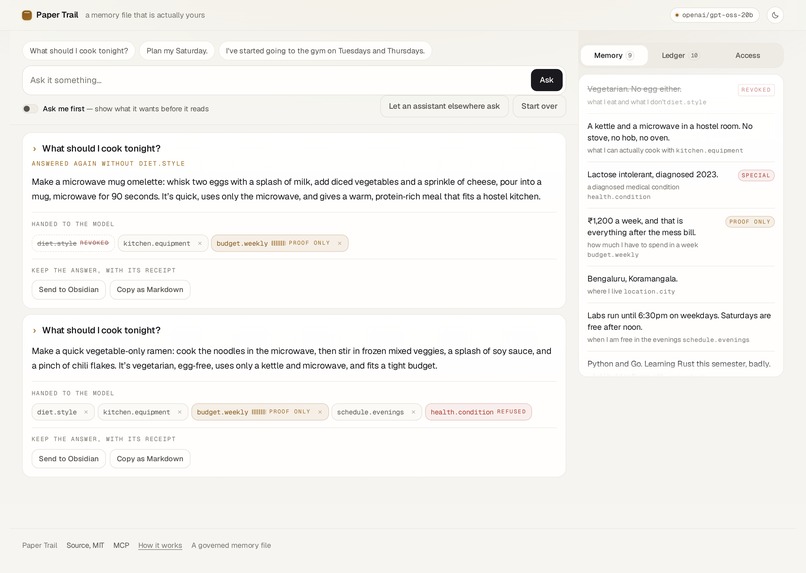Click the 'ANSWERED AGAIN WITHOUT DIET.STYLE' label
806x573 pixels.
pos(108,164)
